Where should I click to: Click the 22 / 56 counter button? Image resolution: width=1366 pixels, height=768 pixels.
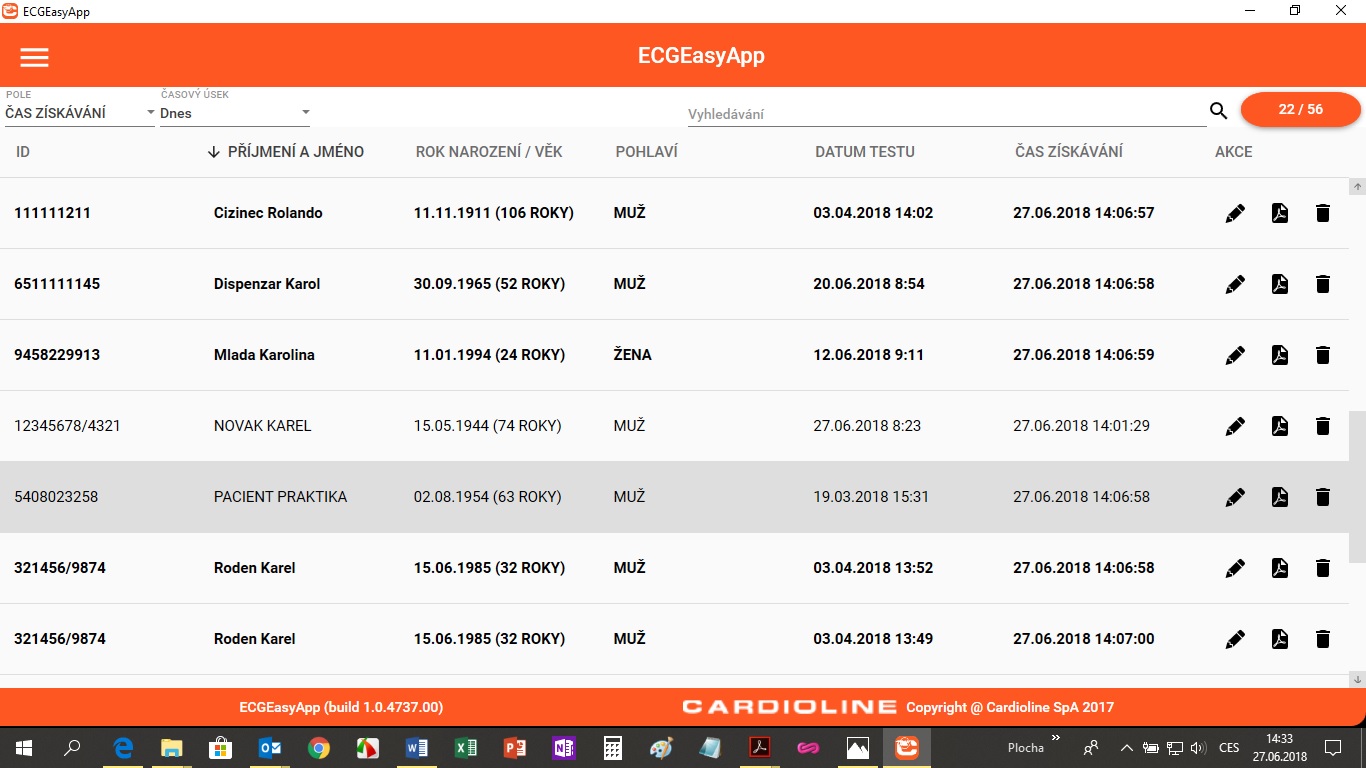(1300, 109)
